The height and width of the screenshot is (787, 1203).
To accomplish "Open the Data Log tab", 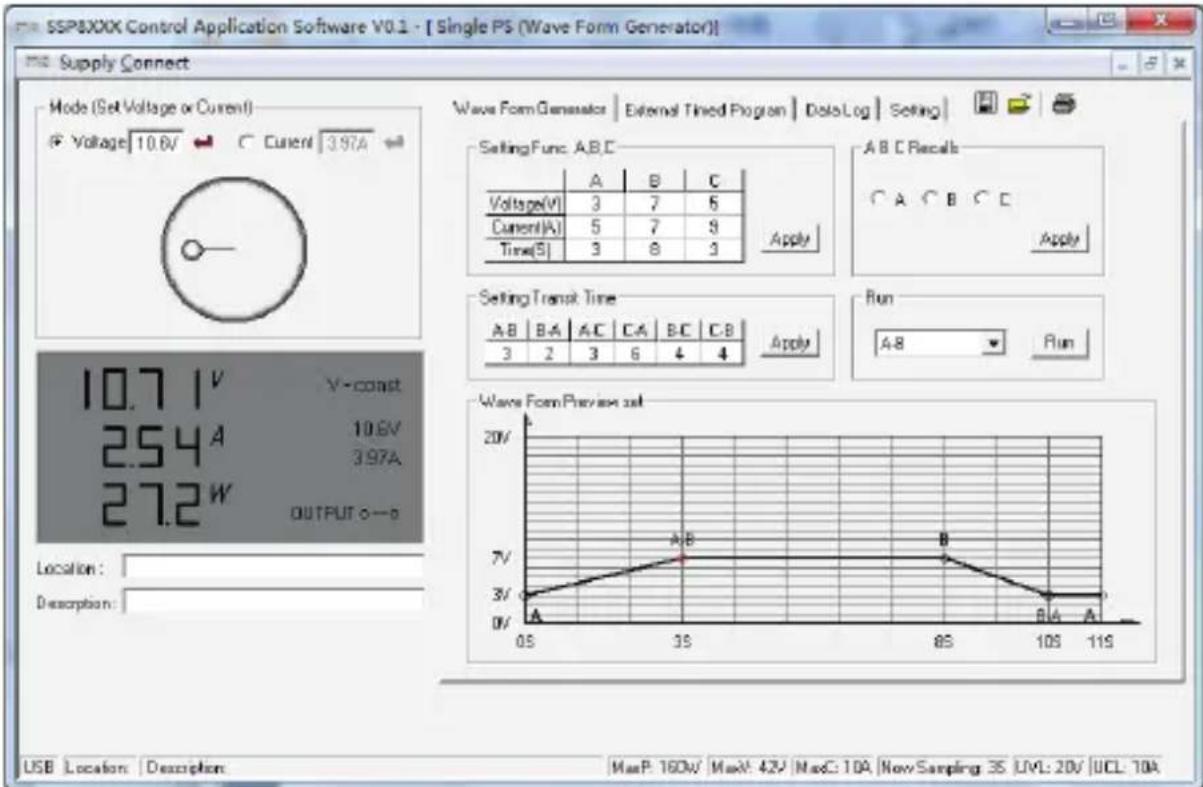I will coord(838,109).
